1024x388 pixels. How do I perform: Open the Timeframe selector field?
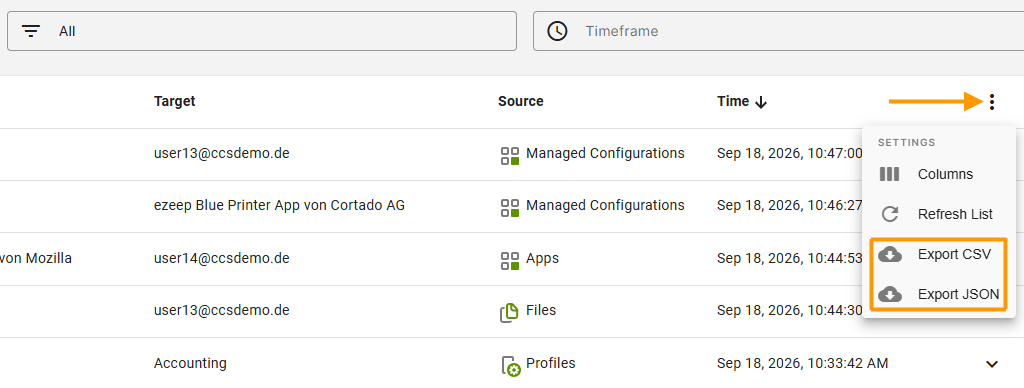point(778,31)
